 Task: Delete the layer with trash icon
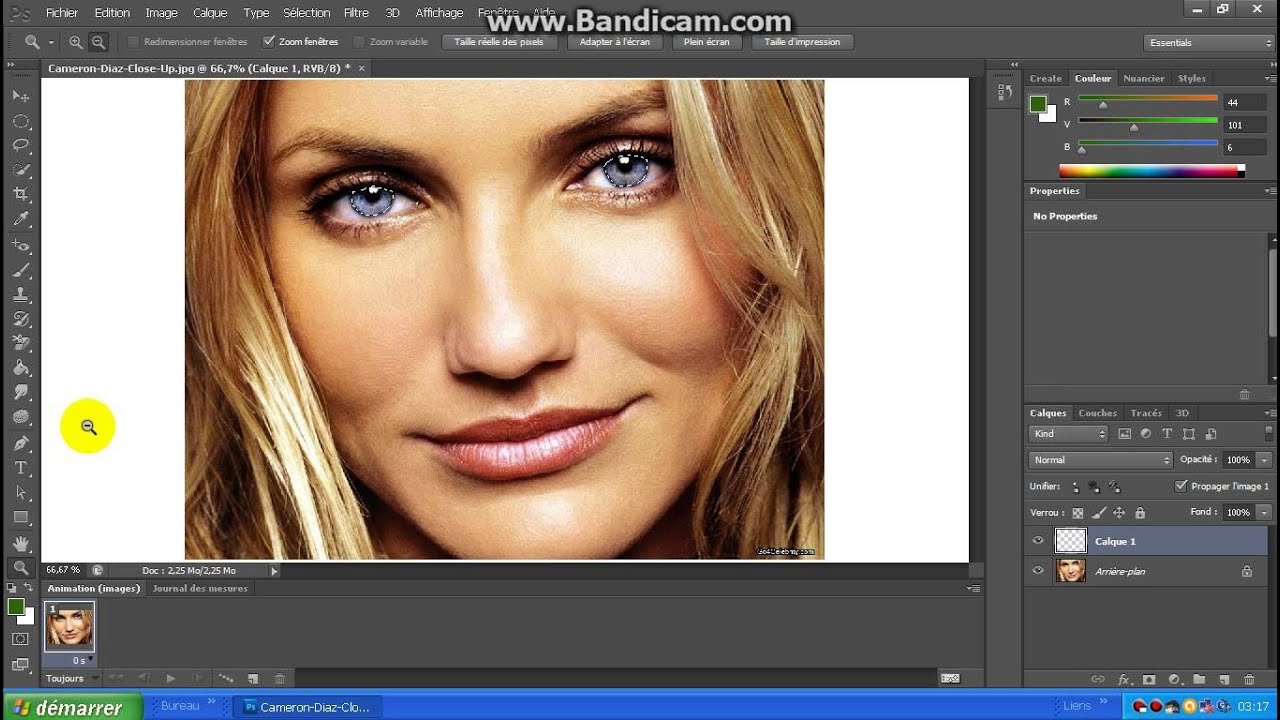click(1249, 680)
